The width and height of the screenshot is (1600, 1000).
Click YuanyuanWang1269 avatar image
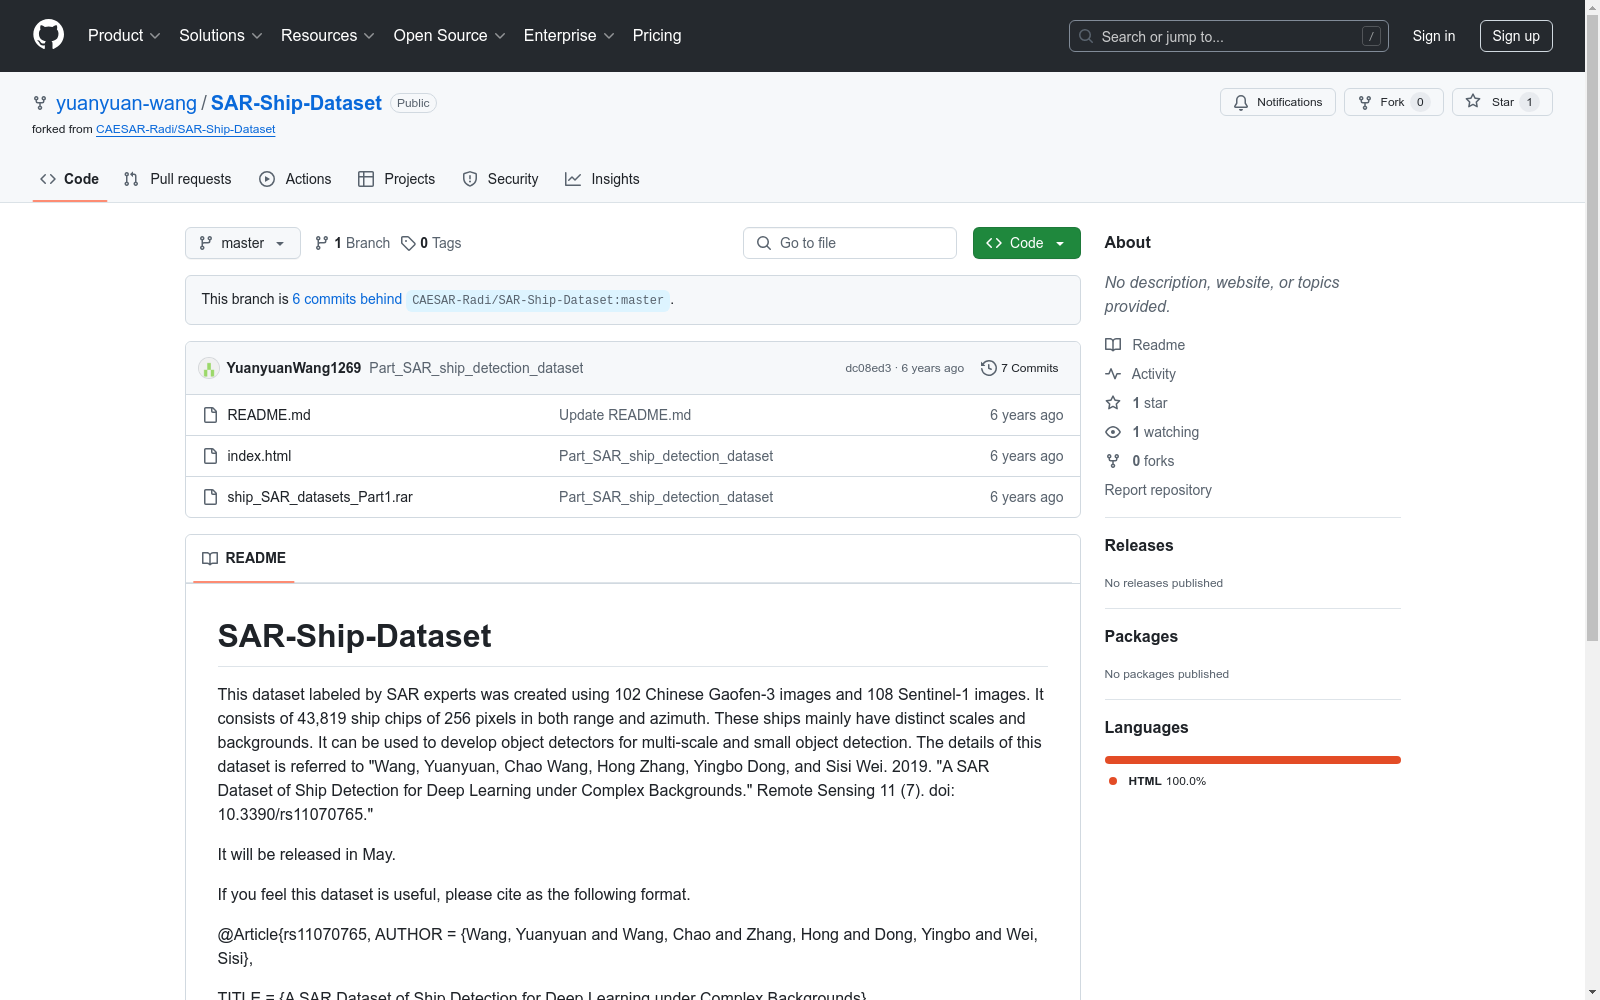click(209, 368)
